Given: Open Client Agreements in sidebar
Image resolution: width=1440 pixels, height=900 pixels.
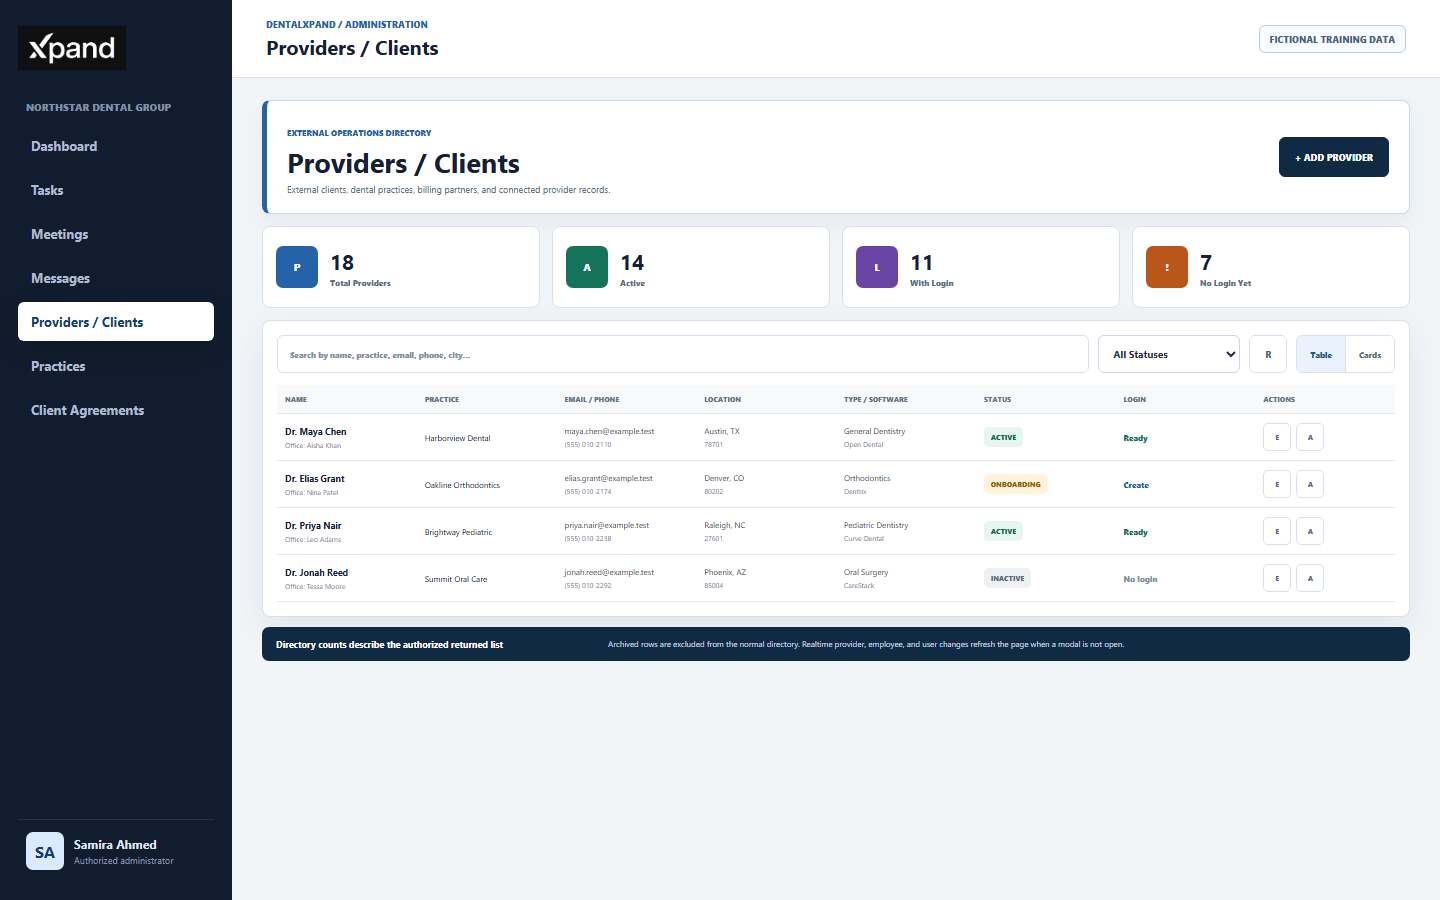Looking at the screenshot, I should (116, 410).
